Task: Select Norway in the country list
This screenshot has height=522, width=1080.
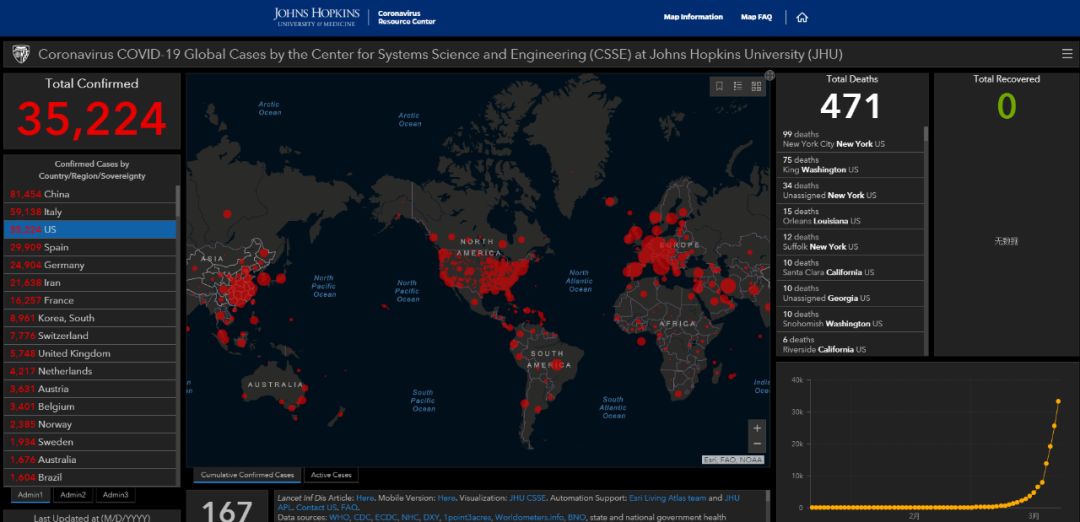Action: click(90, 424)
